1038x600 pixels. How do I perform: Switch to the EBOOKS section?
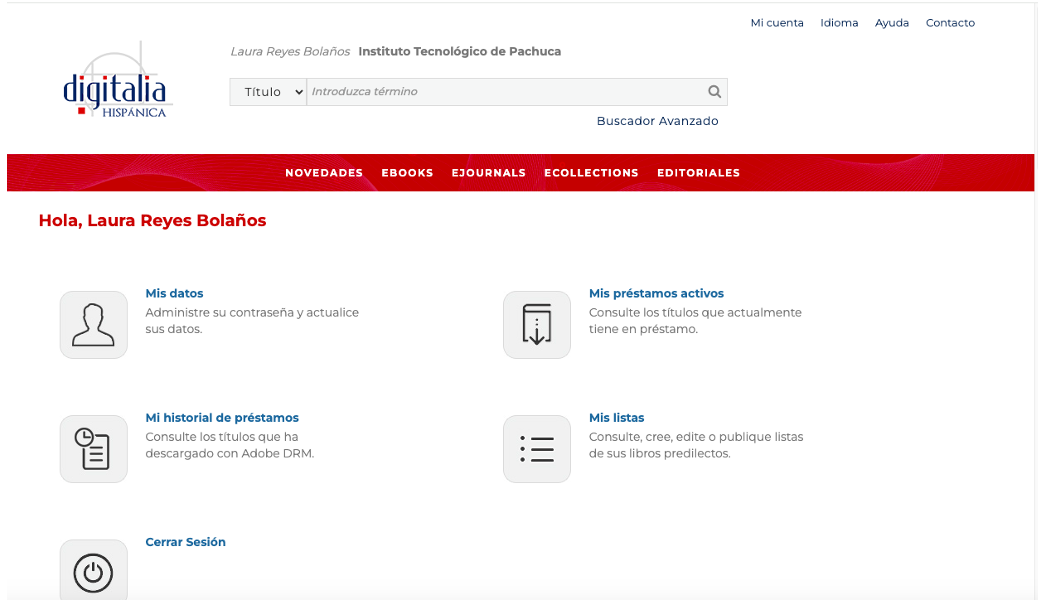[407, 172]
